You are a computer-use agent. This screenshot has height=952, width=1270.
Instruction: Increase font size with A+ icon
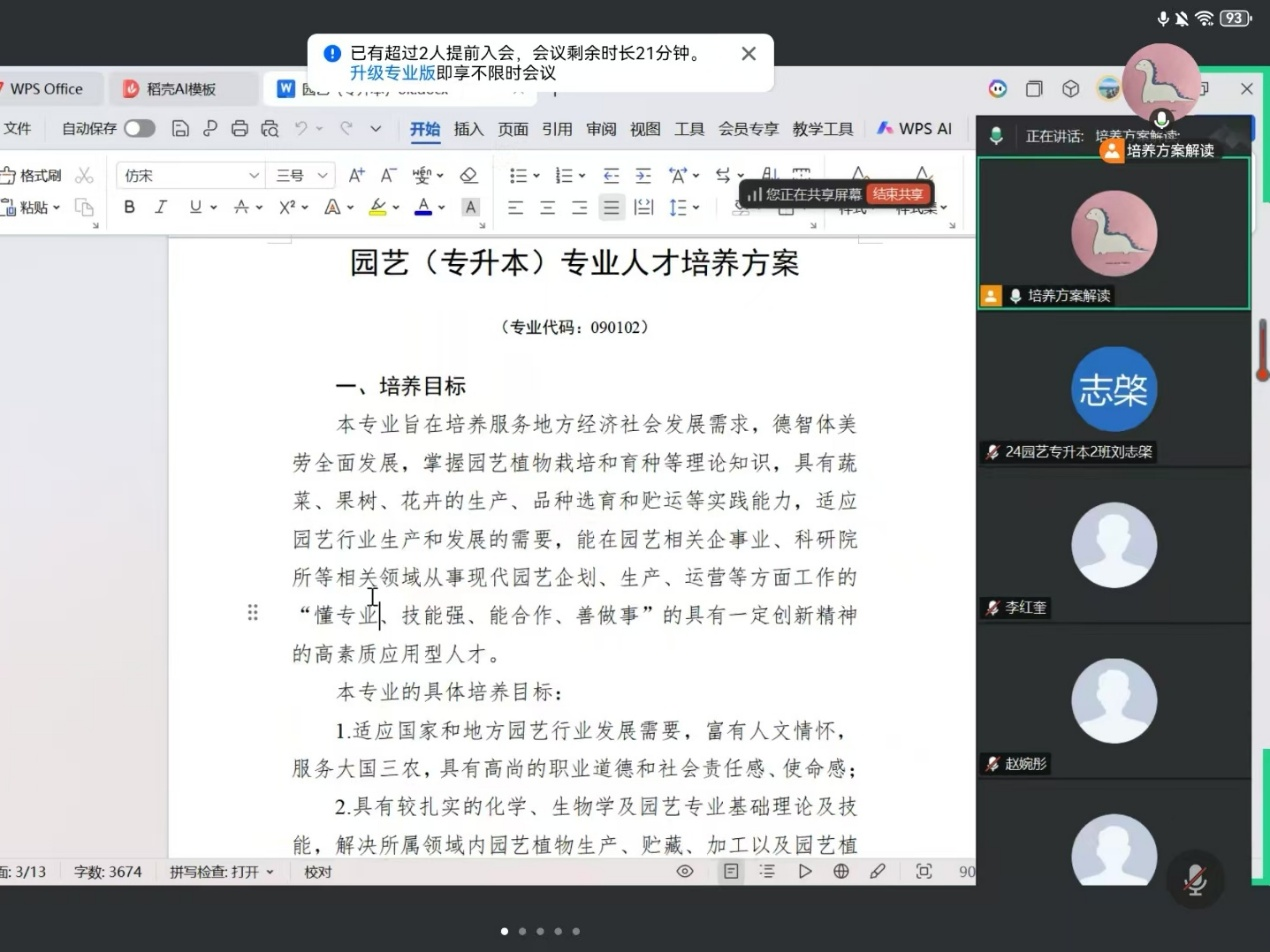(x=356, y=176)
